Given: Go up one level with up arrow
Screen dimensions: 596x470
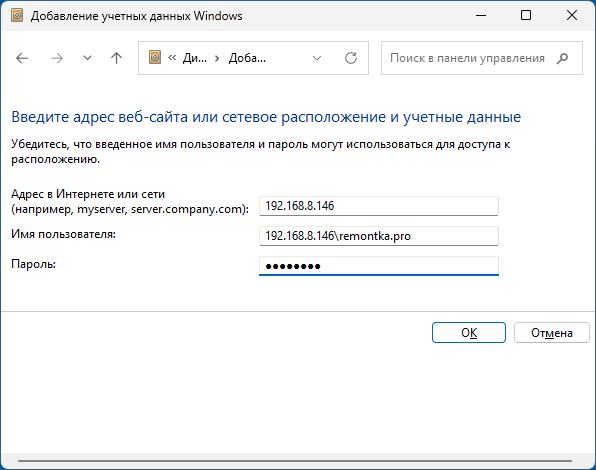Looking at the screenshot, I should (116, 58).
